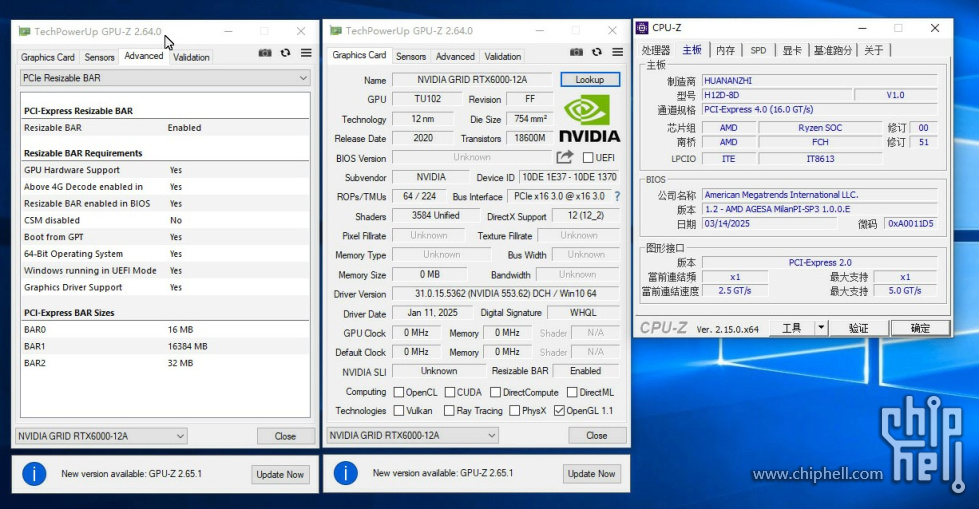Open CPU-Z 基准跑分 tab
The image size is (979, 509).
point(833,50)
